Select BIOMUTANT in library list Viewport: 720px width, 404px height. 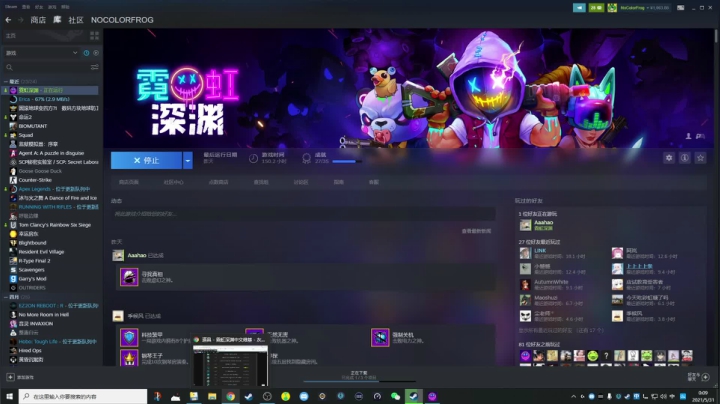tap(33, 126)
